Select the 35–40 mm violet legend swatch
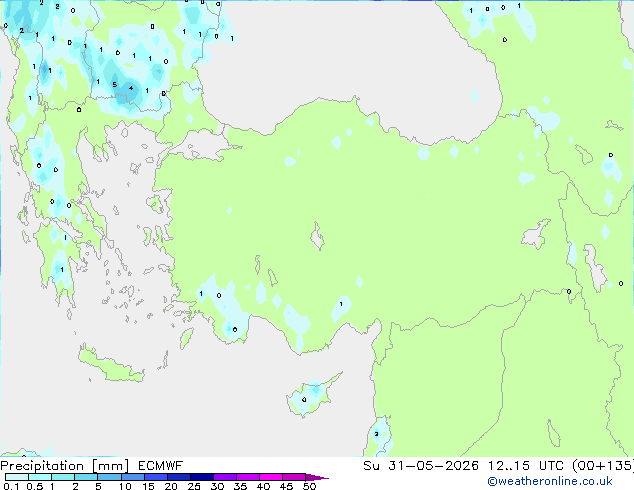The height and width of the screenshot is (490, 634). click(248, 477)
